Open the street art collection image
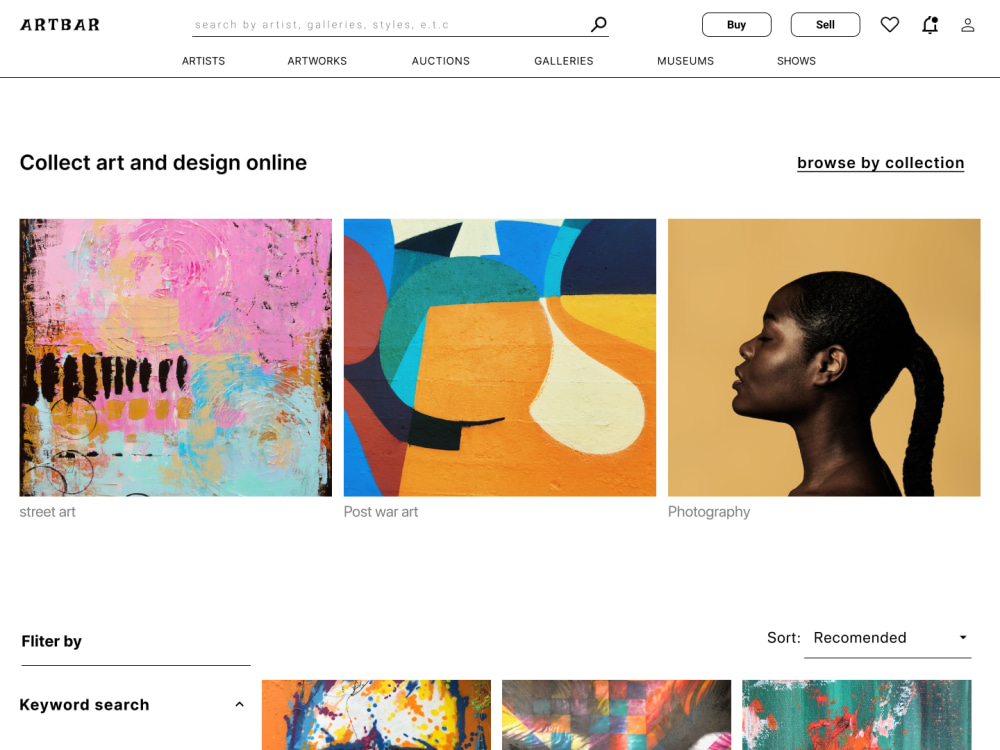The height and width of the screenshot is (750, 1000). click(175, 358)
